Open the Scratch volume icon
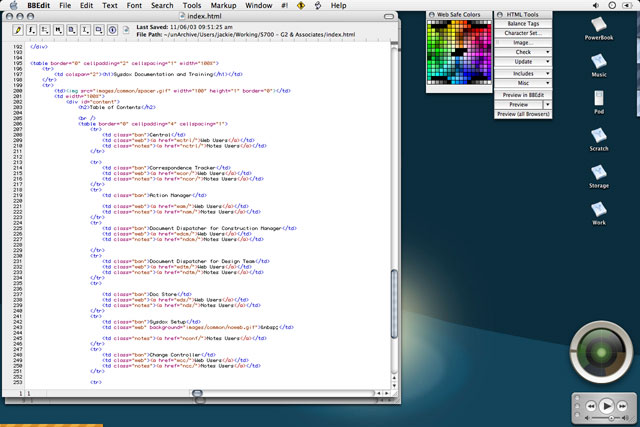640x427 pixels. [598, 136]
